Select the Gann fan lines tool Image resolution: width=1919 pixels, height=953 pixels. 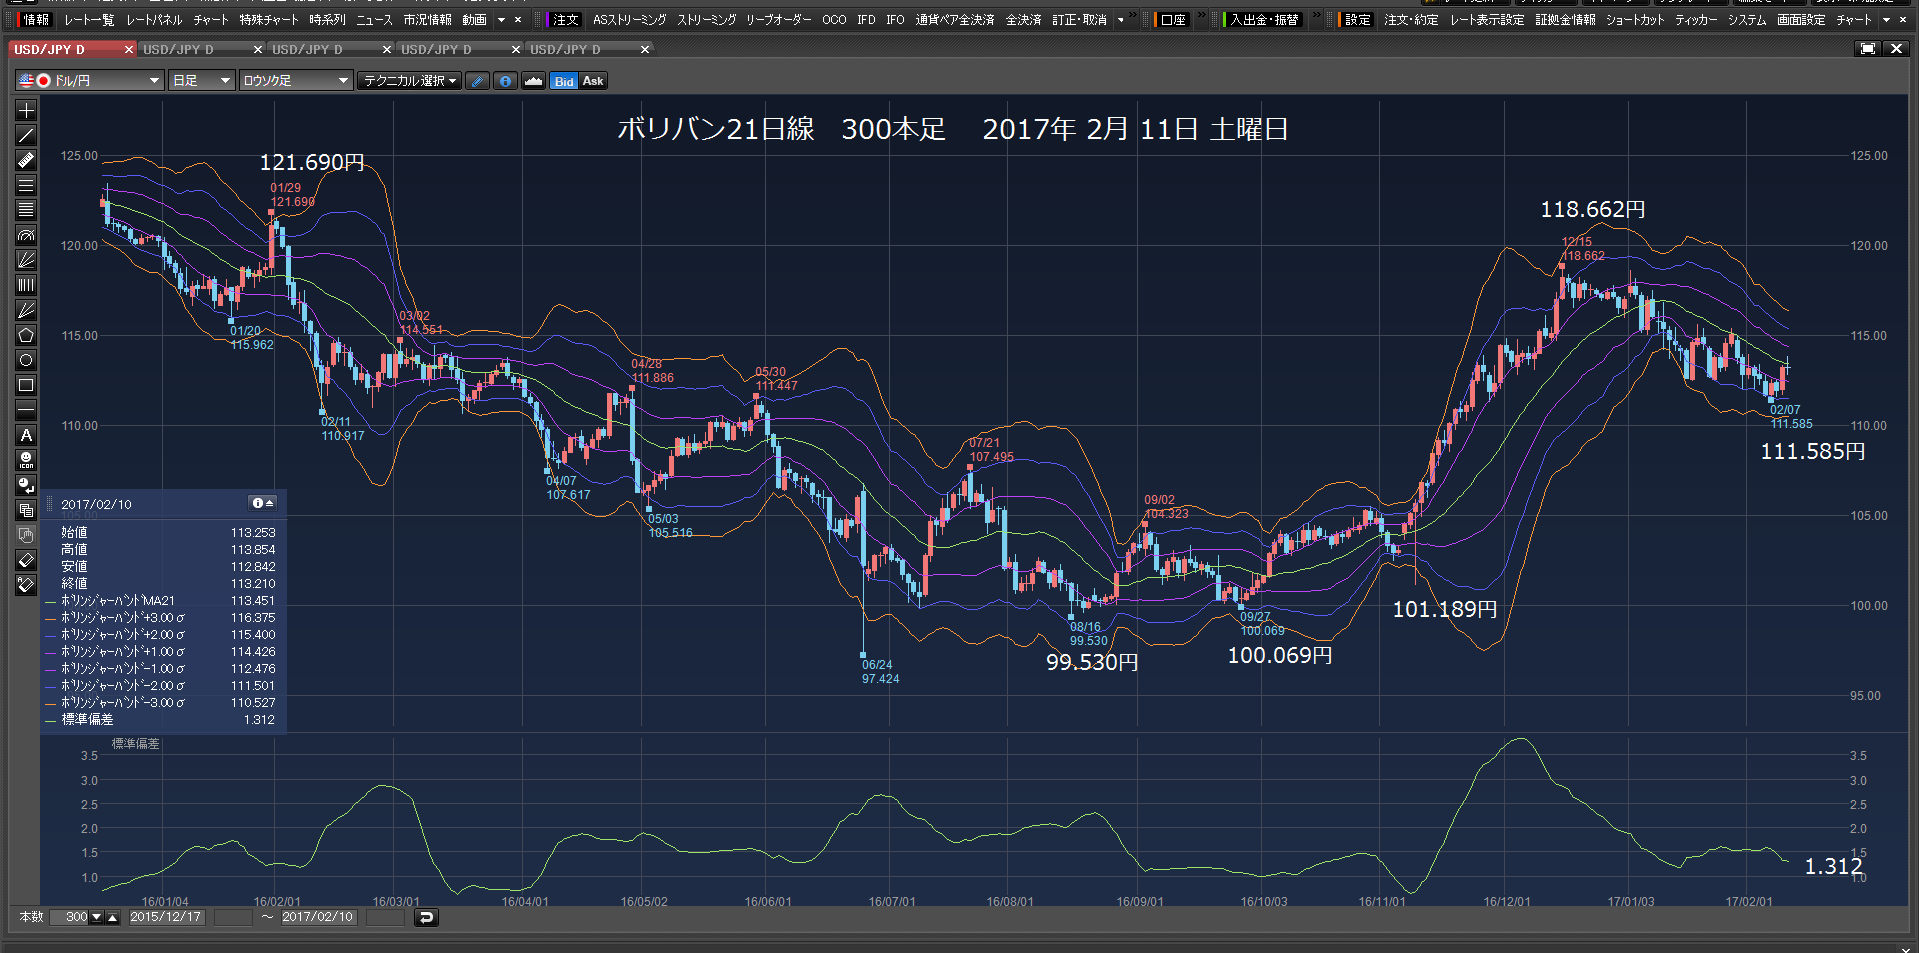point(26,310)
